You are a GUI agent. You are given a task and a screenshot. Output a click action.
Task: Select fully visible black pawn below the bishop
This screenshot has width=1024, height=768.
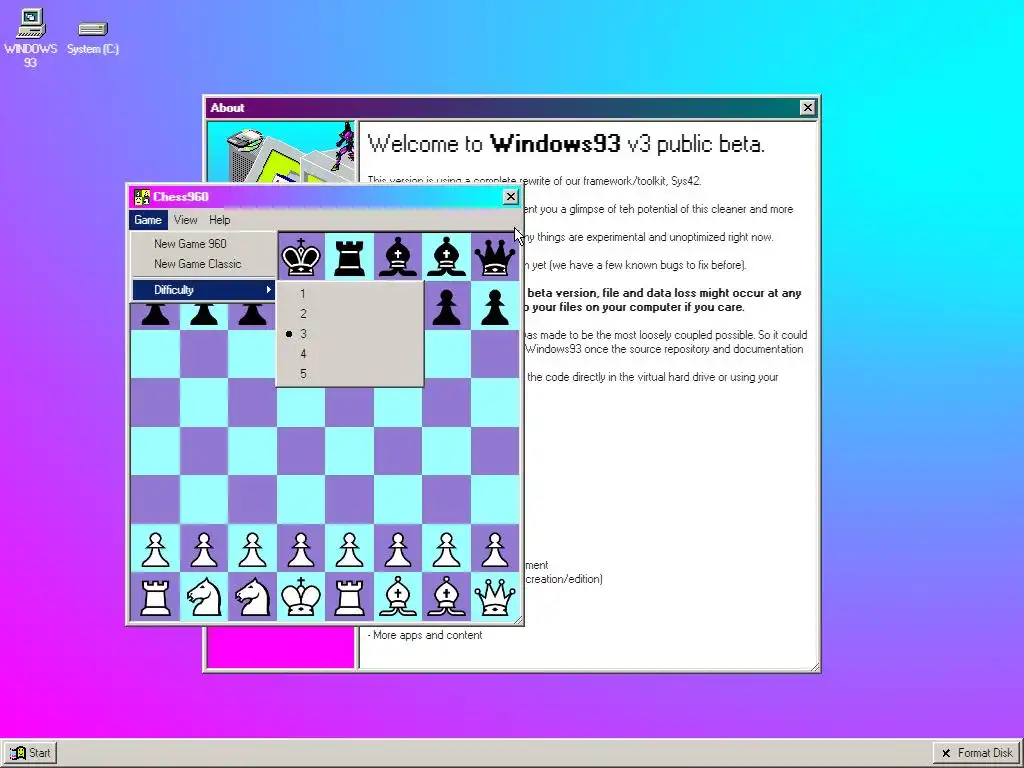point(446,307)
